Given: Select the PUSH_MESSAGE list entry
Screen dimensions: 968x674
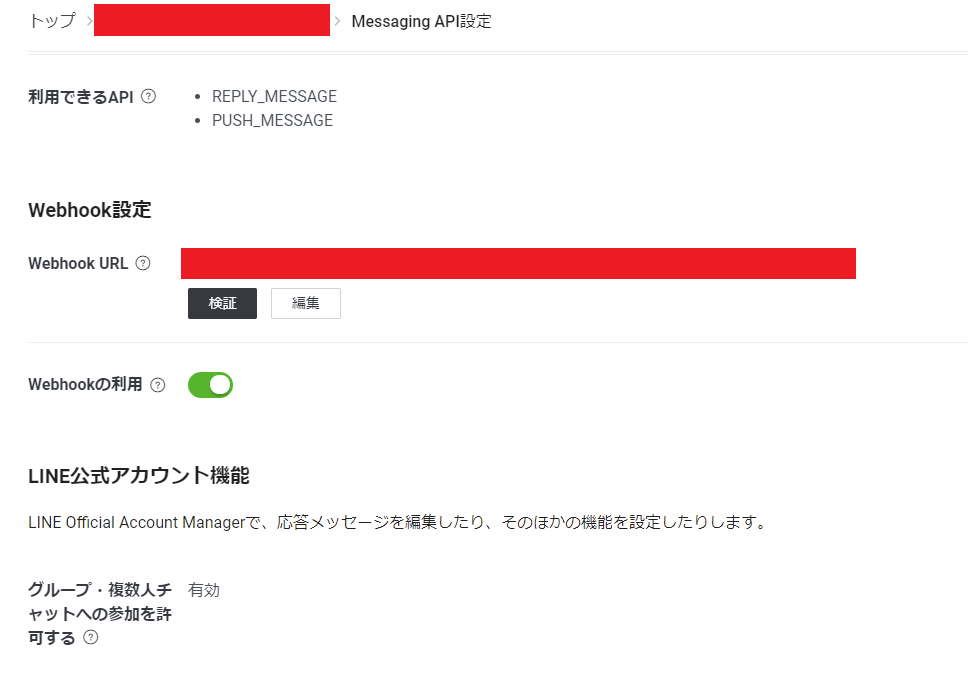Looking at the screenshot, I should [272, 120].
